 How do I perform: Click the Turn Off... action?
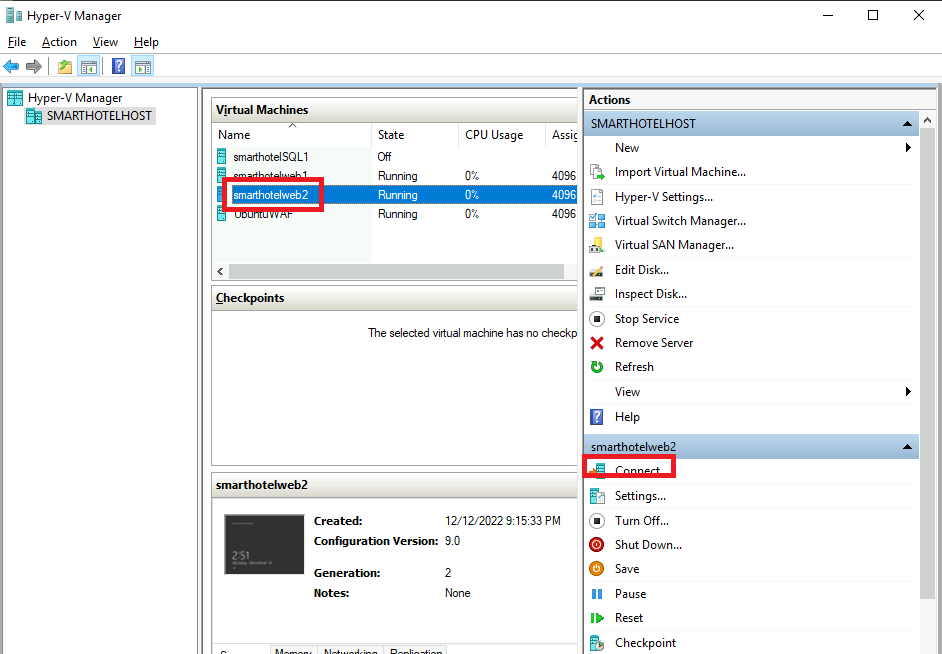tap(642, 521)
